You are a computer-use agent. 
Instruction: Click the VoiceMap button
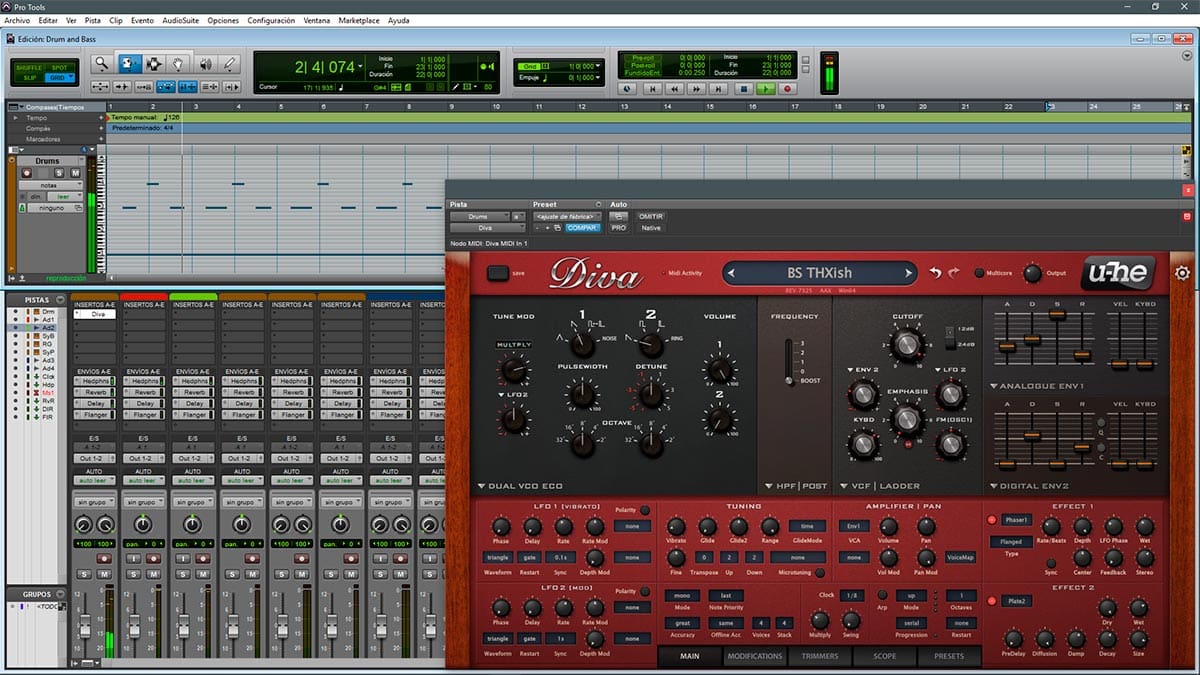(960, 557)
